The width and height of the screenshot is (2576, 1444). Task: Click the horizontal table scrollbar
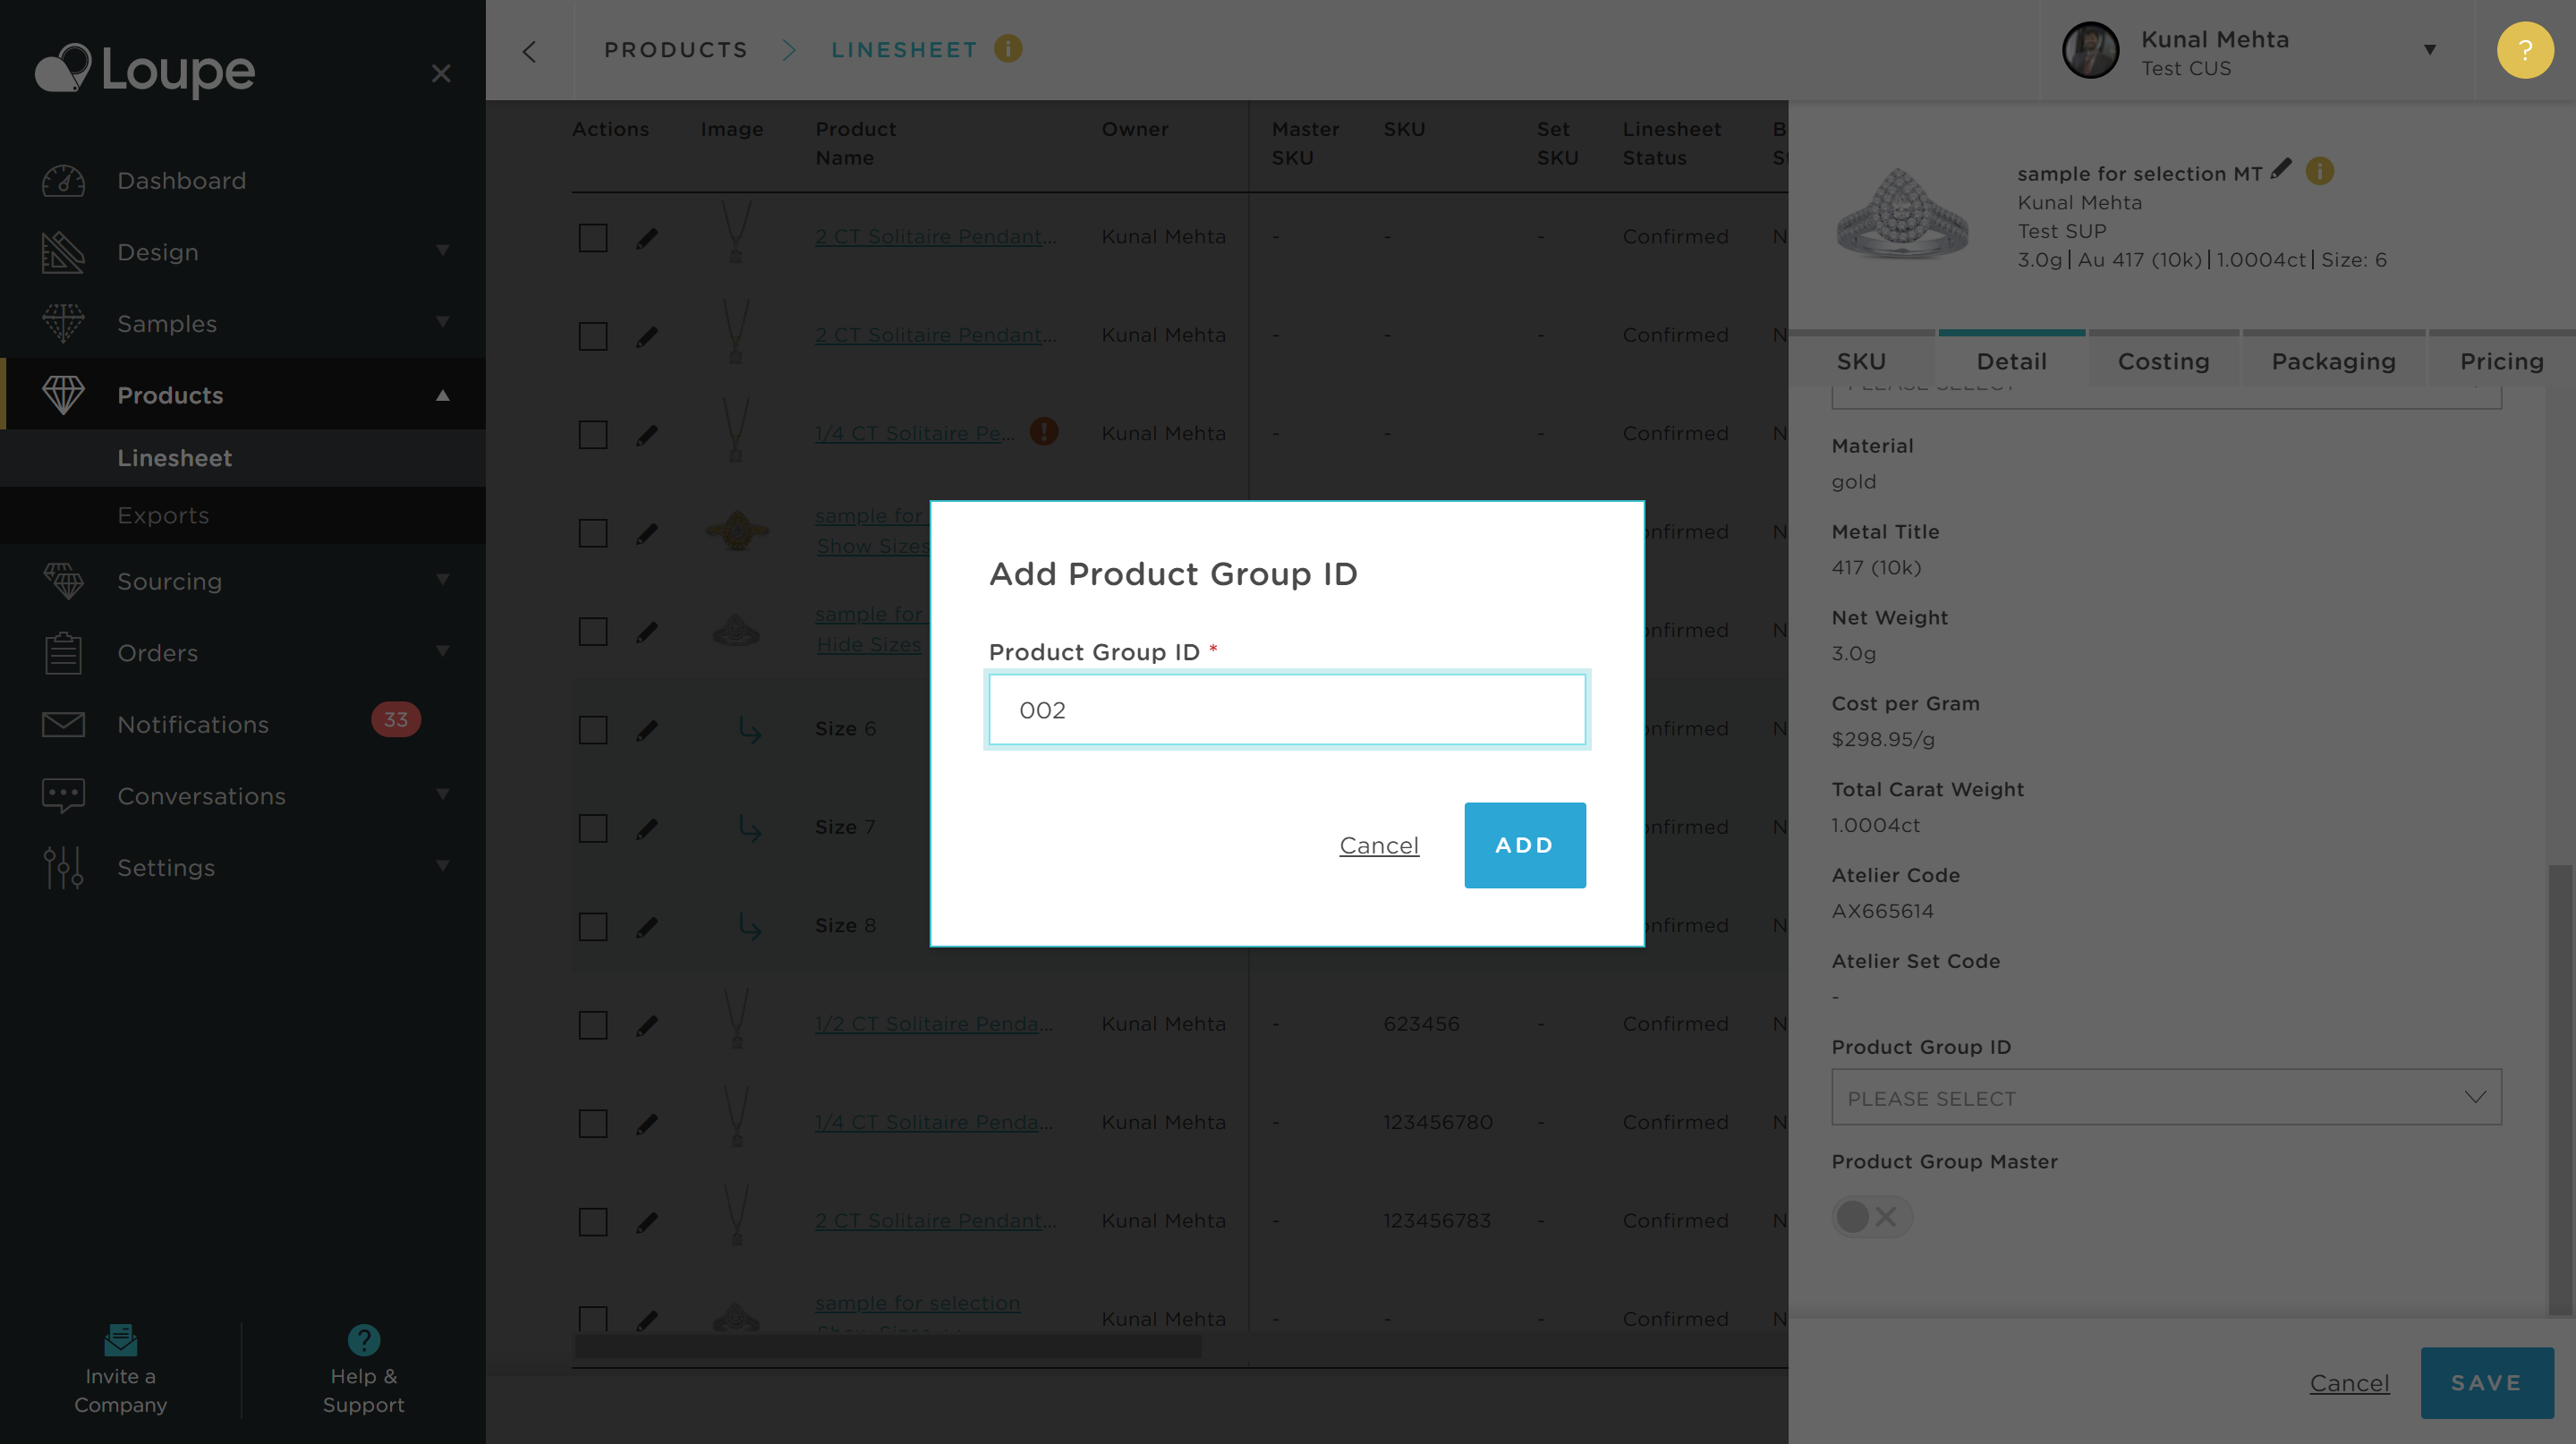[887, 1347]
